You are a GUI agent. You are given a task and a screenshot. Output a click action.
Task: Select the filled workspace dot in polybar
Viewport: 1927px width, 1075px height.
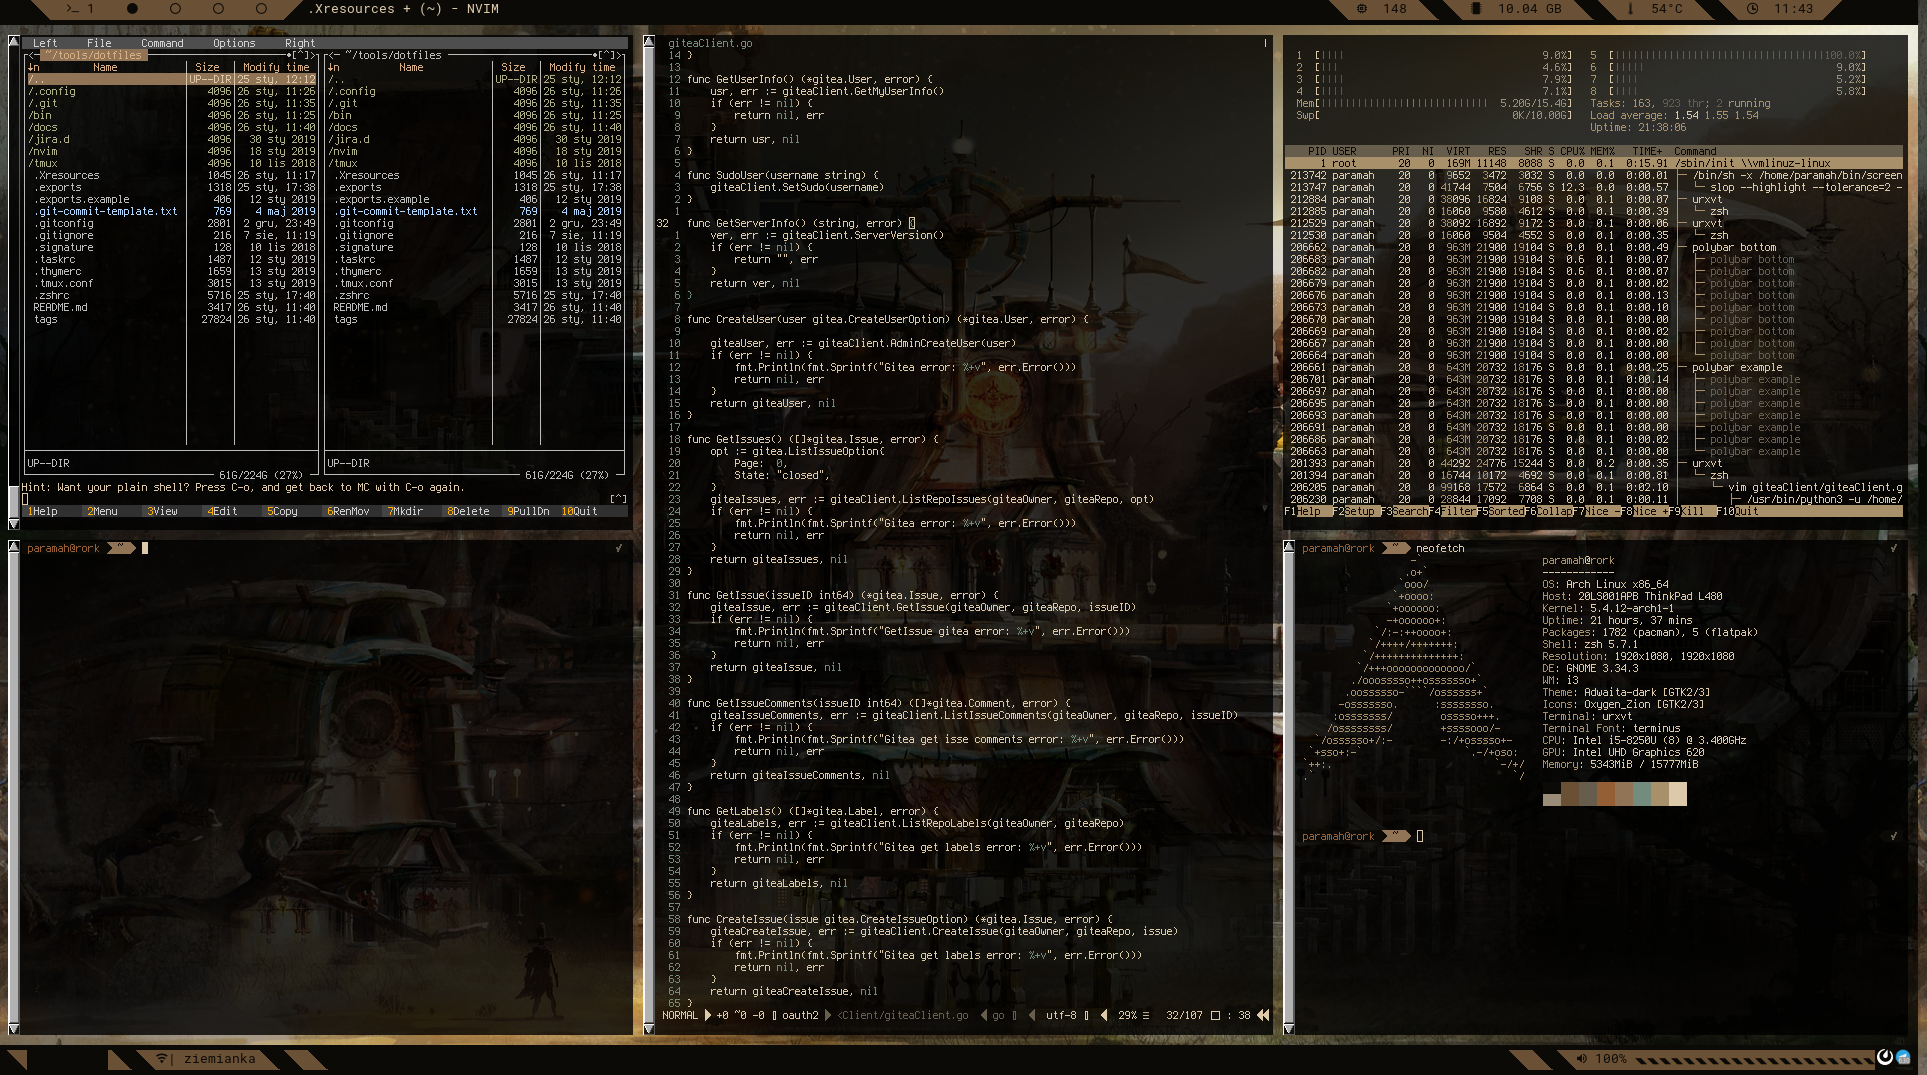pos(132,9)
